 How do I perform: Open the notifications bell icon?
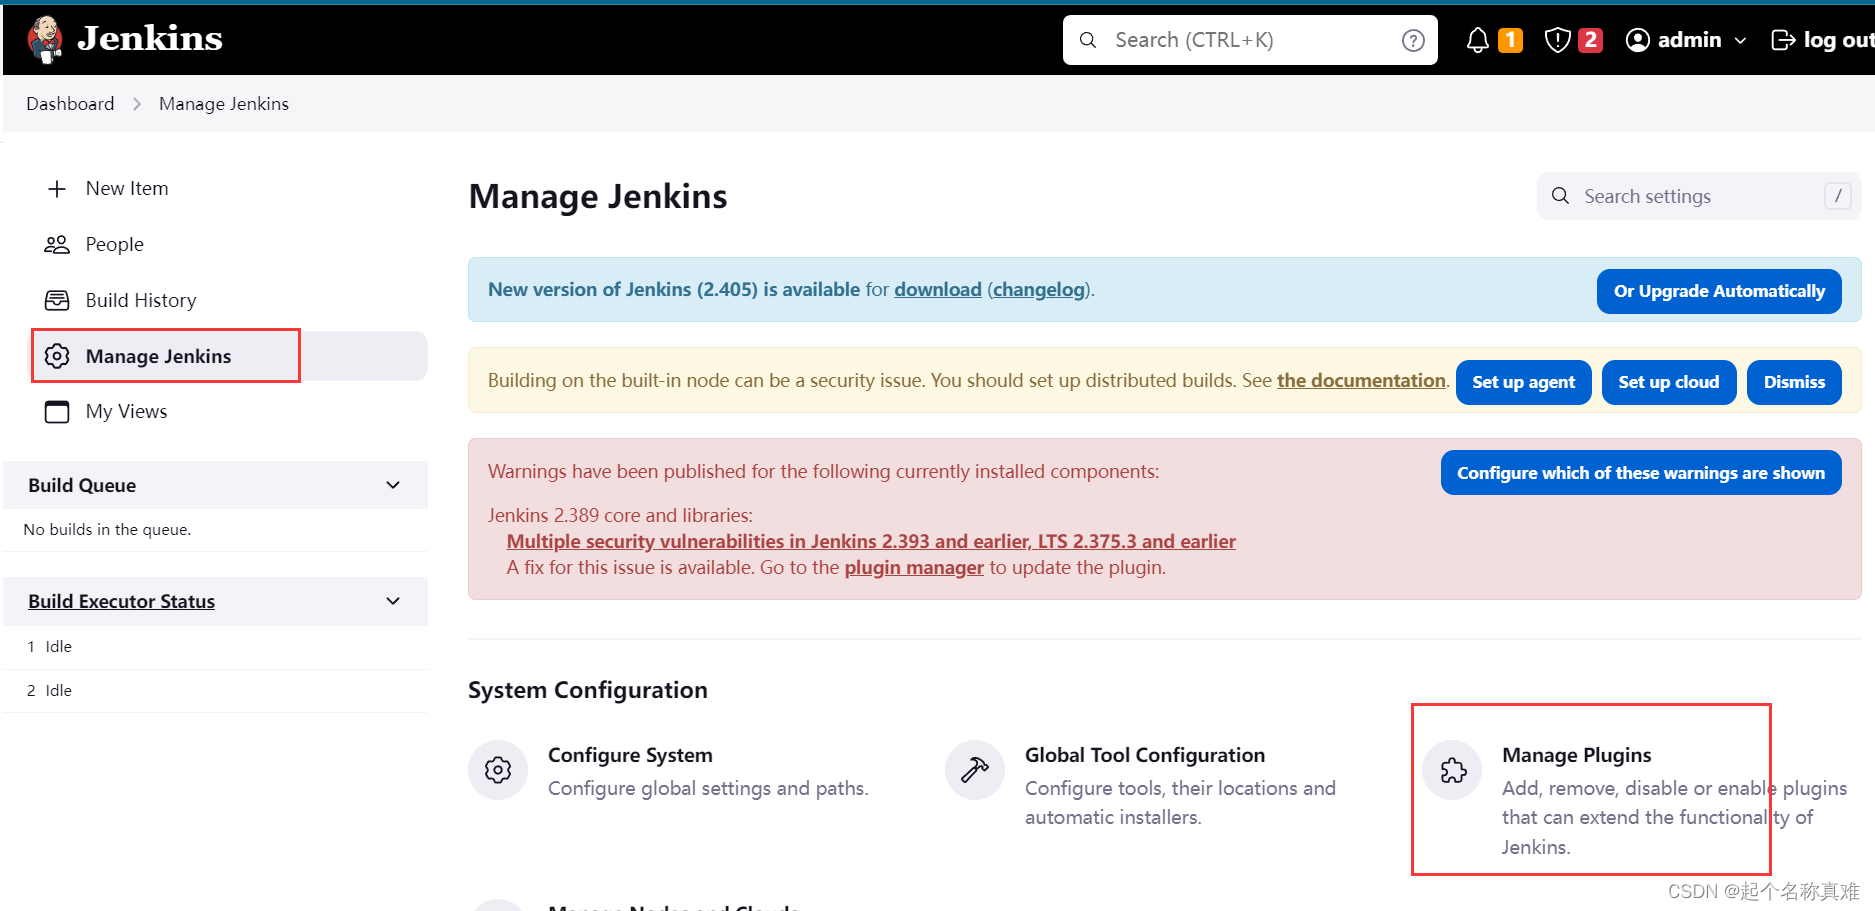pos(1477,40)
